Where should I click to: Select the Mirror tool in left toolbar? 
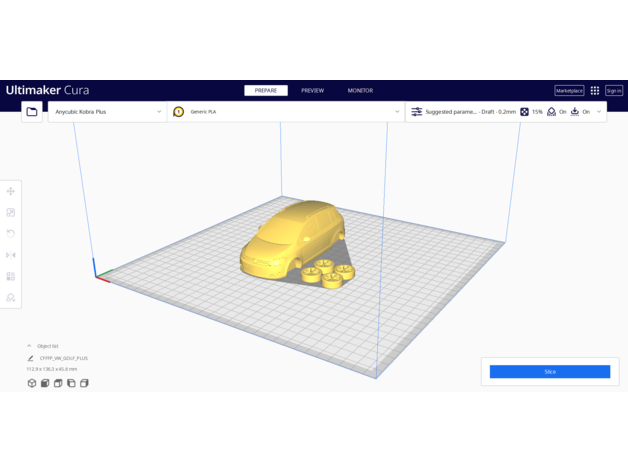[x=11, y=255]
